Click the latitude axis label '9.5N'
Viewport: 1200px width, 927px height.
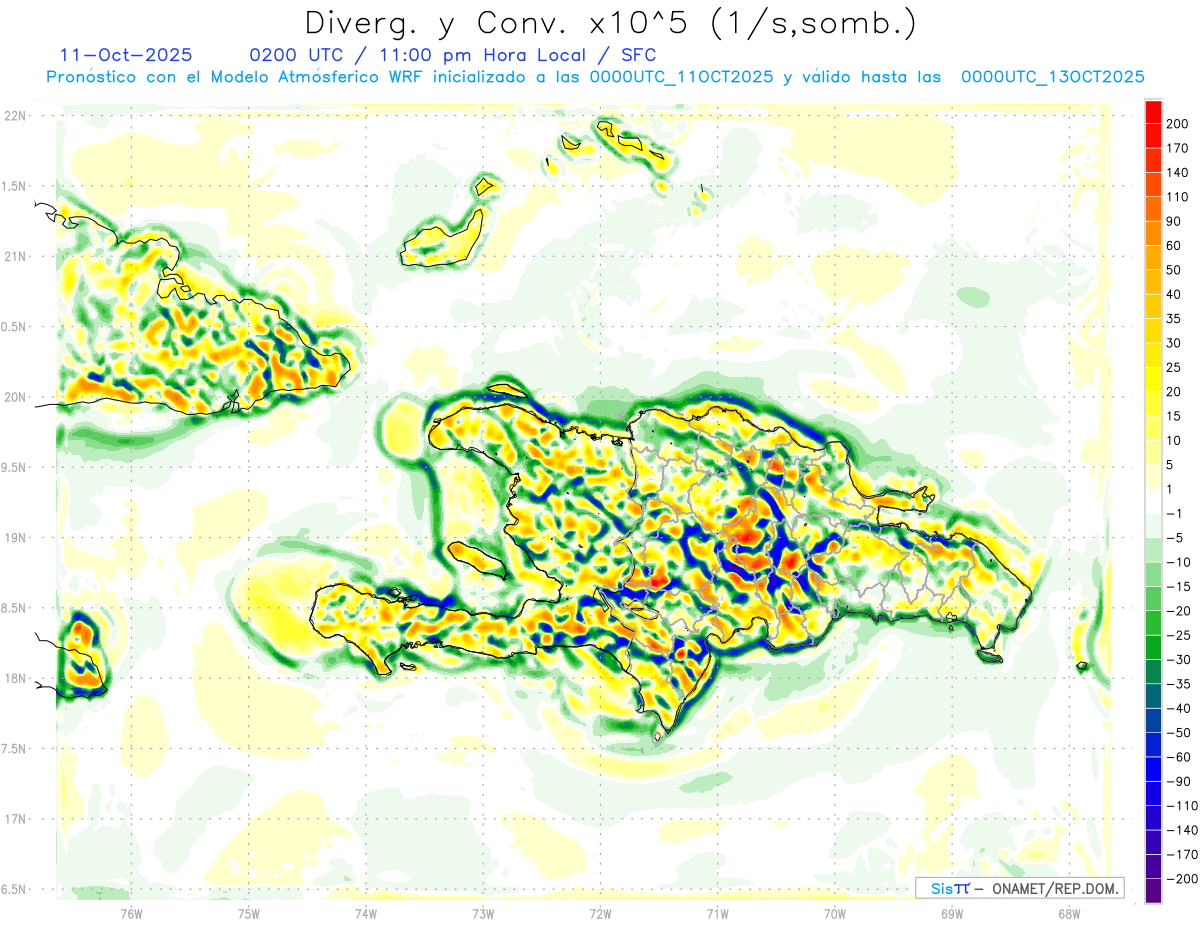click(x=15, y=467)
